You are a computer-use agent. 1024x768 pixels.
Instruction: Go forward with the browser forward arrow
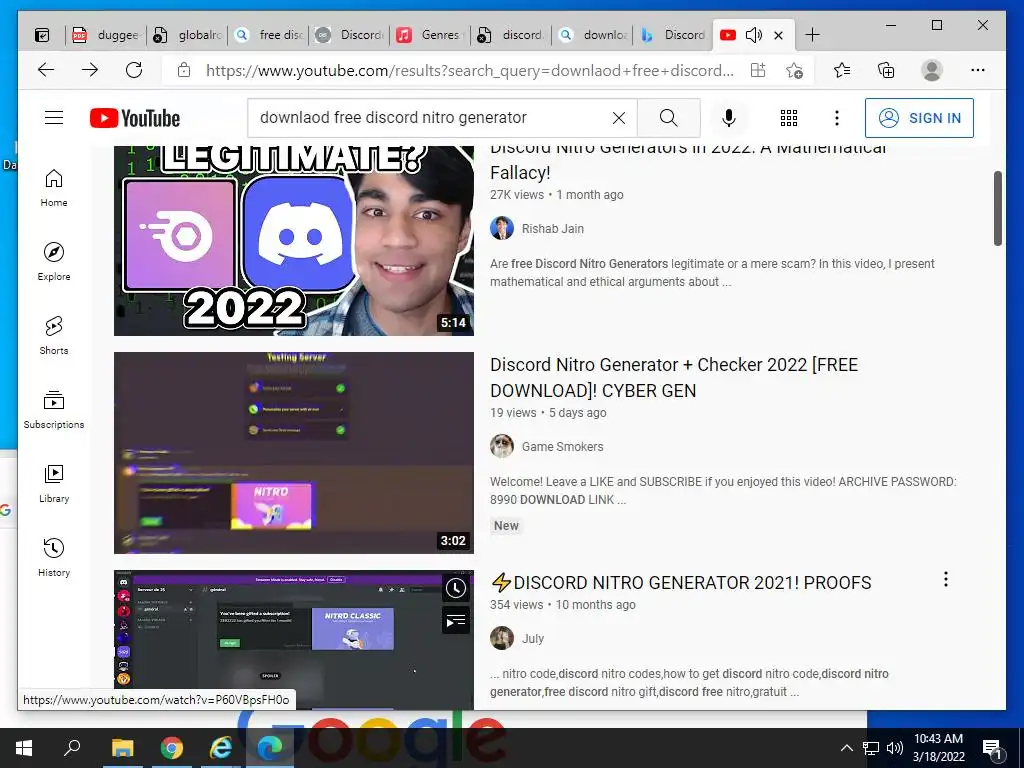[x=89, y=70]
